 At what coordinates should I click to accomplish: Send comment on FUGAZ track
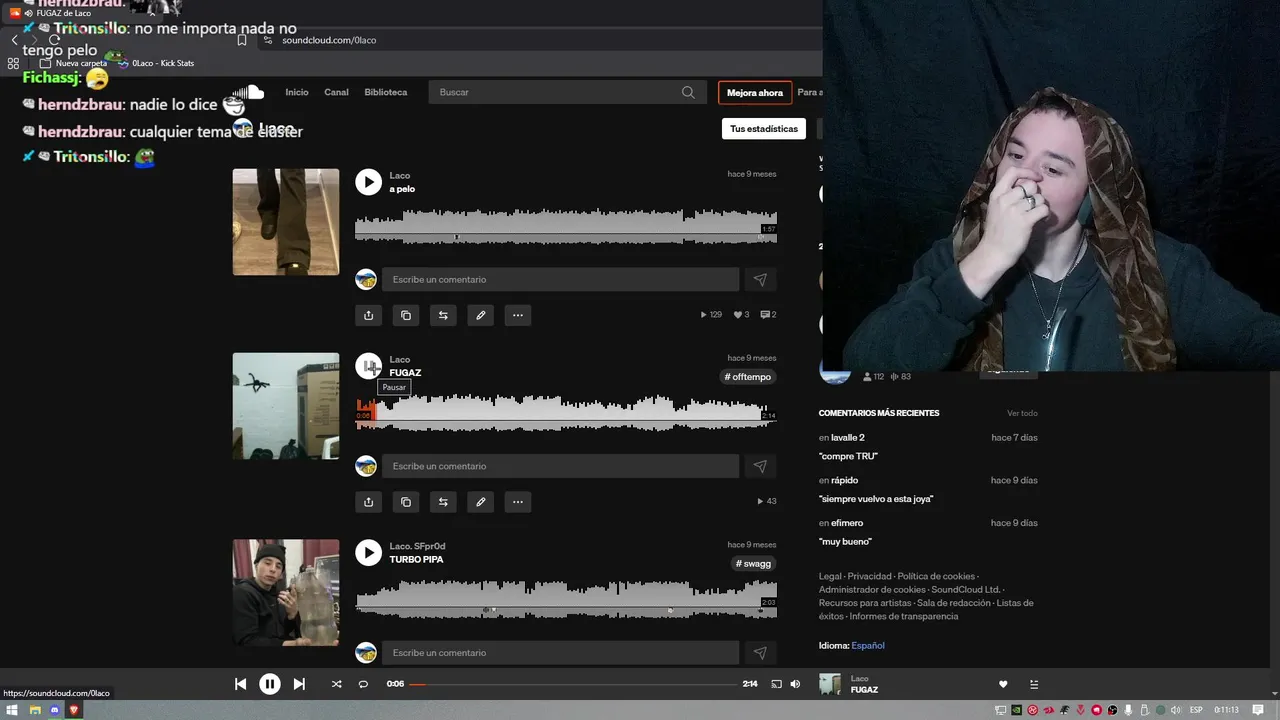[x=760, y=466]
